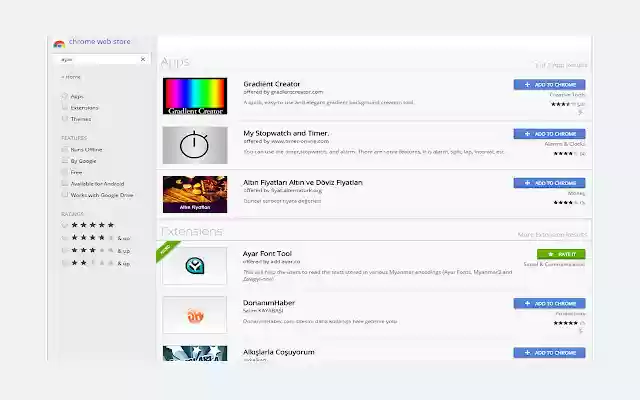Click Rate It for Ayar Font Tool

click(561, 254)
